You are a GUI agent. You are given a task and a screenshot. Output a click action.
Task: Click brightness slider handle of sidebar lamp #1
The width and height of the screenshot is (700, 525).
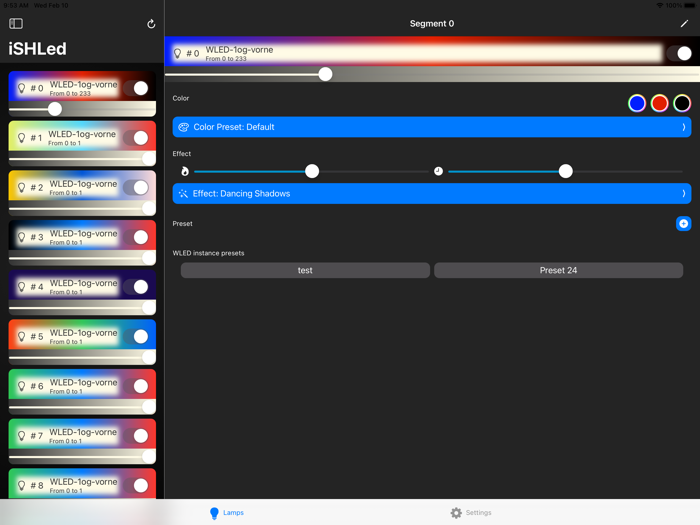149,158
